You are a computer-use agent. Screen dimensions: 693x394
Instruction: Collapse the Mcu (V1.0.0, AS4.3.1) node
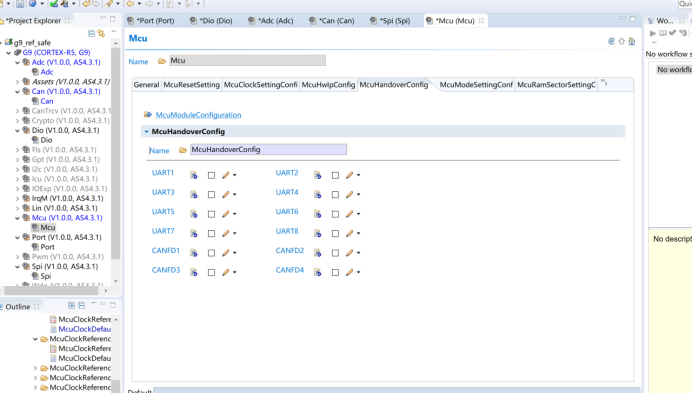coord(18,218)
